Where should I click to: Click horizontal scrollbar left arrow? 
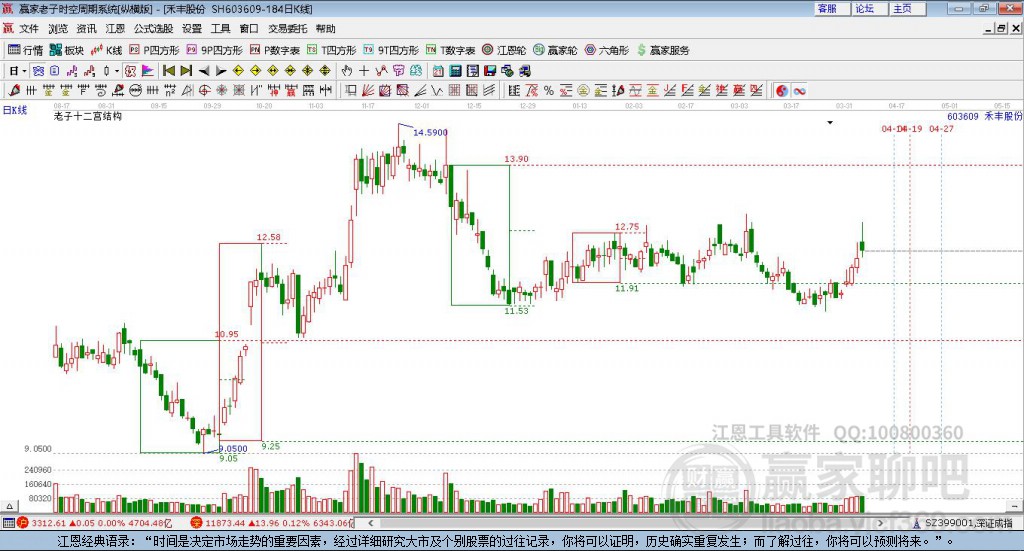tap(371, 523)
